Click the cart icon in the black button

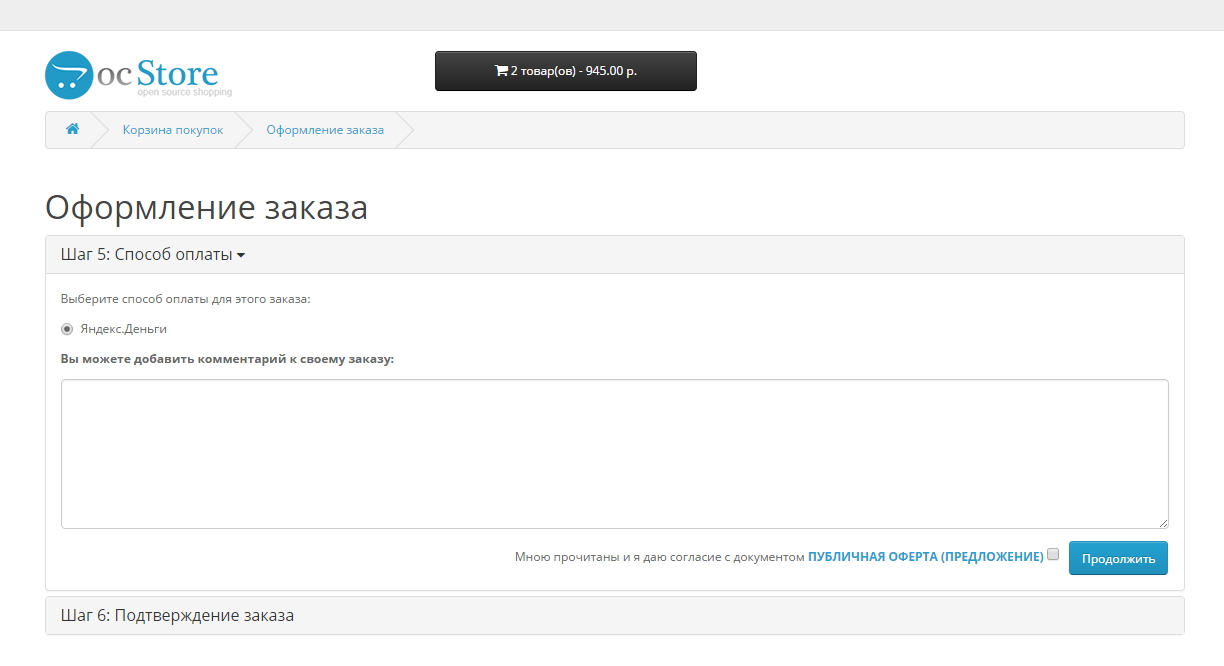pos(501,71)
